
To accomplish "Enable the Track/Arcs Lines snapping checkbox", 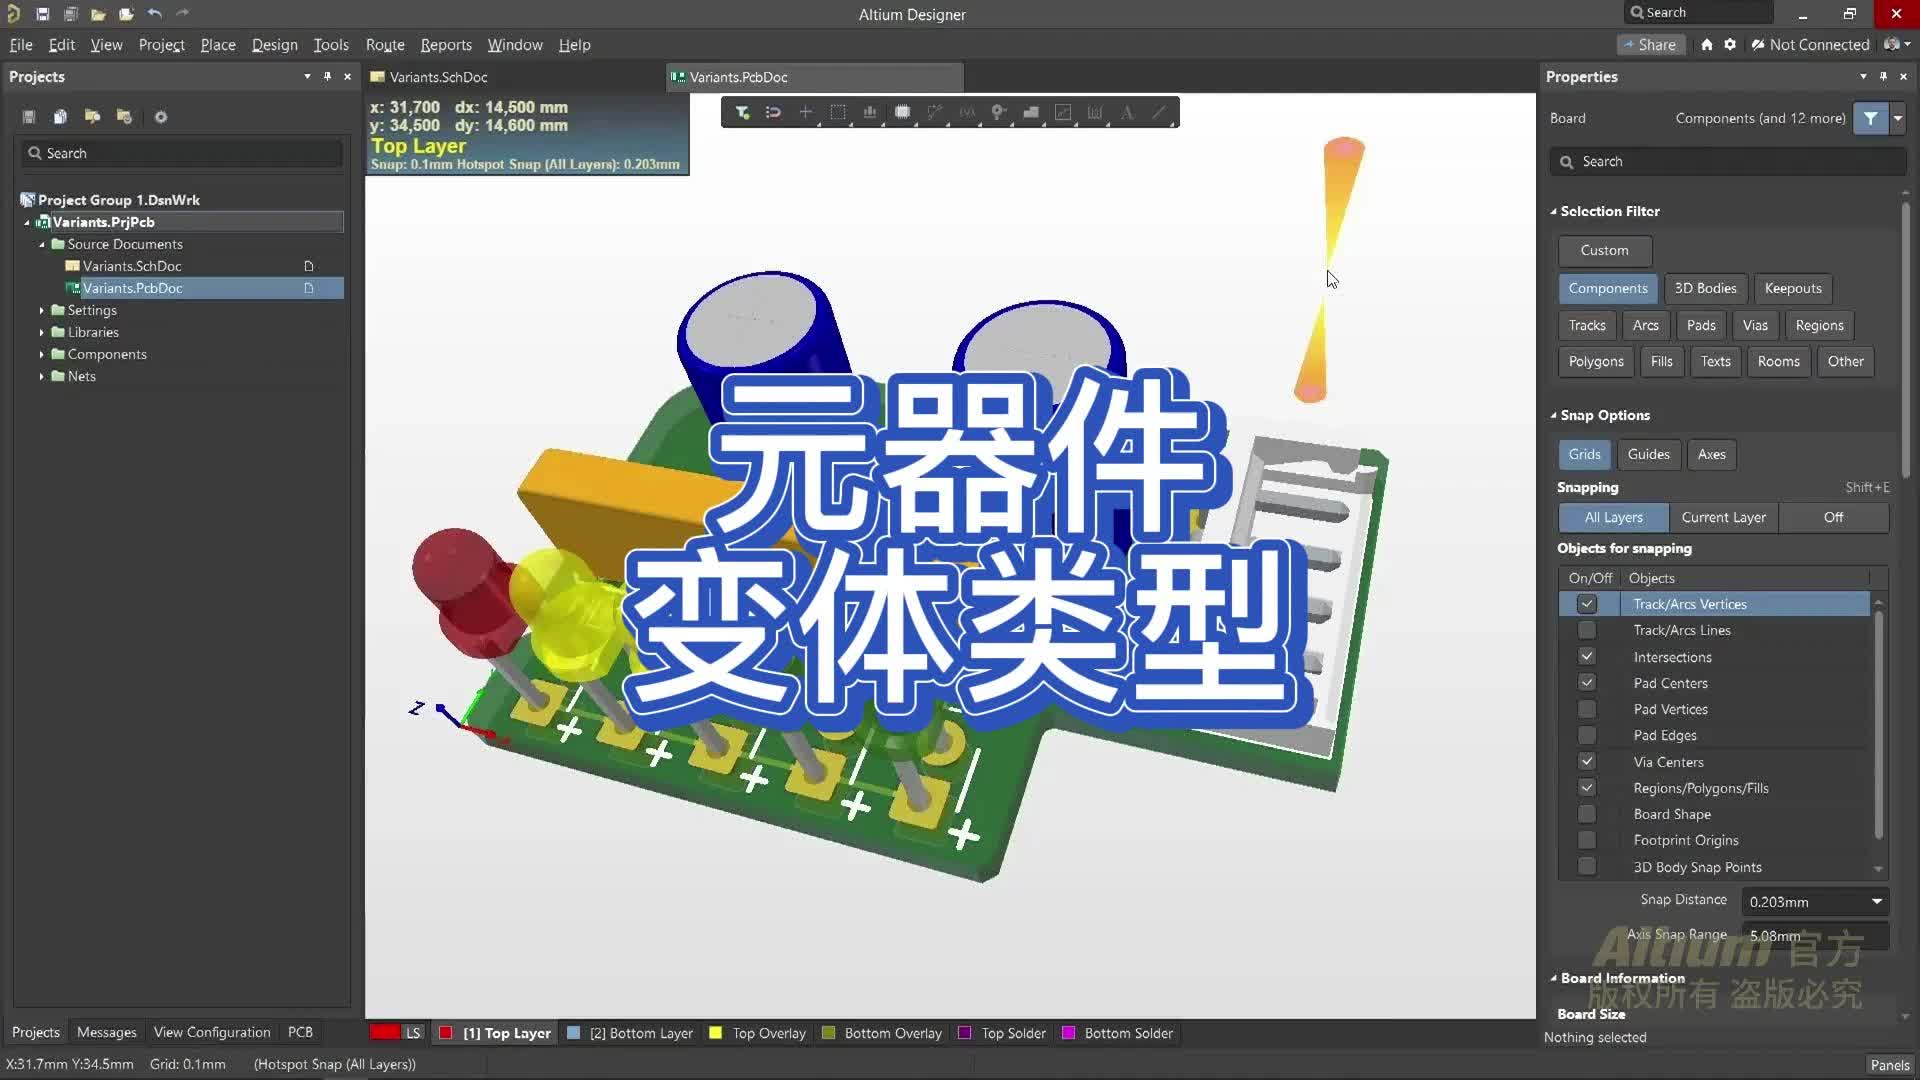I will [1587, 630].
